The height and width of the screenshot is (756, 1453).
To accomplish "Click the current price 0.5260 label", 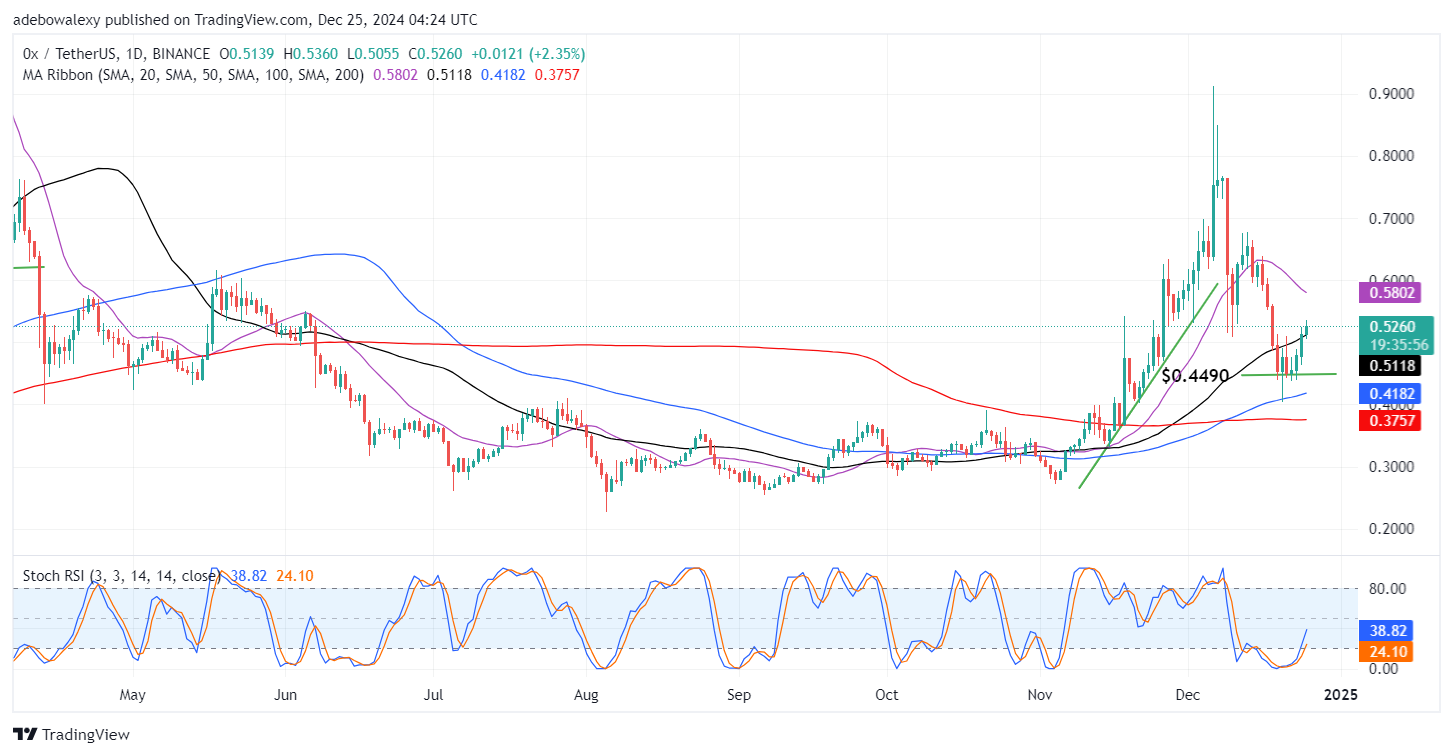I will [x=1397, y=326].
